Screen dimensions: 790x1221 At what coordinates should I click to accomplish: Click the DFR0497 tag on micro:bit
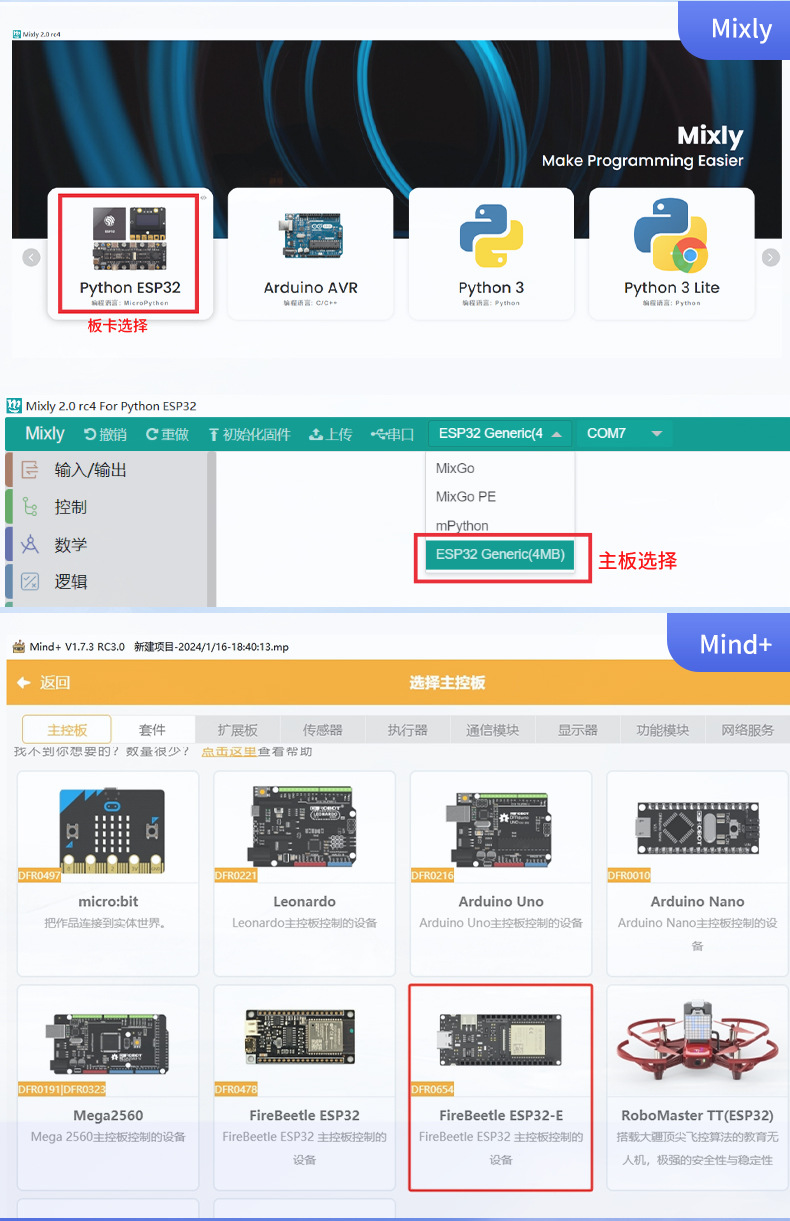(x=39, y=875)
